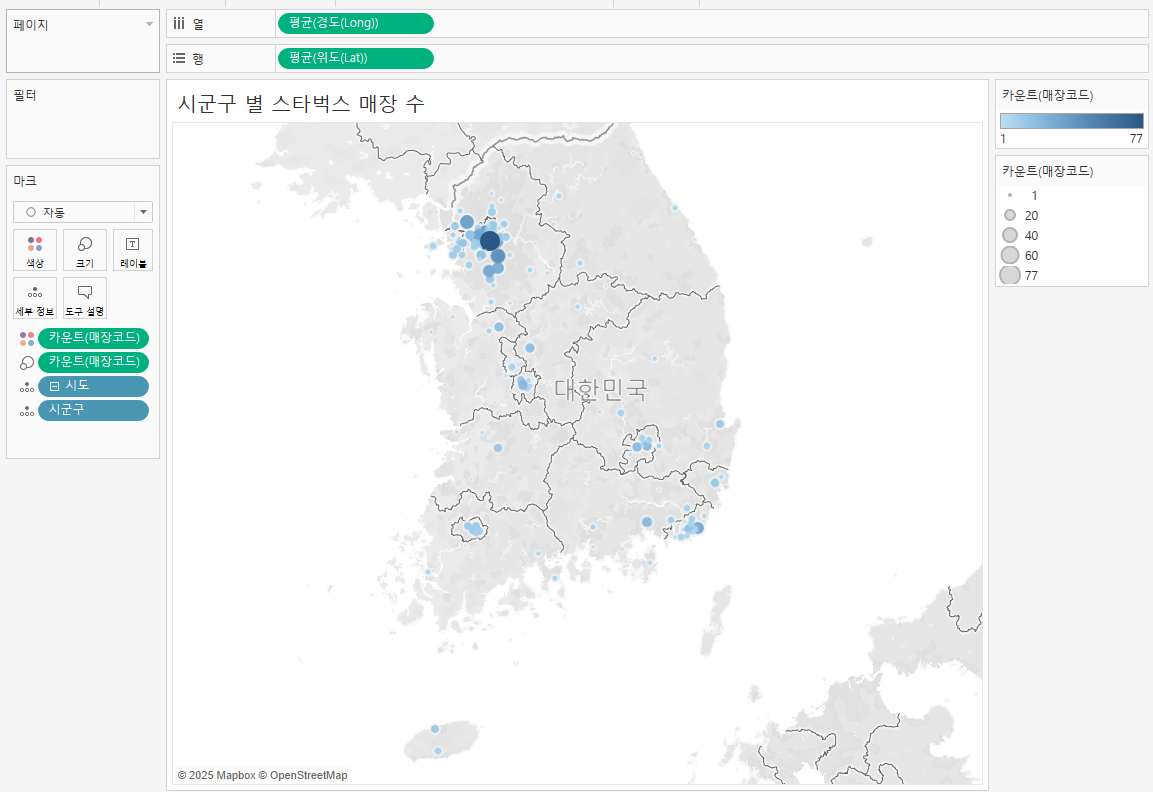Expand the 시도 hierarchy pill plus box
Image resolution: width=1153 pixels, height=792 pixels.
tap(54, 386)
